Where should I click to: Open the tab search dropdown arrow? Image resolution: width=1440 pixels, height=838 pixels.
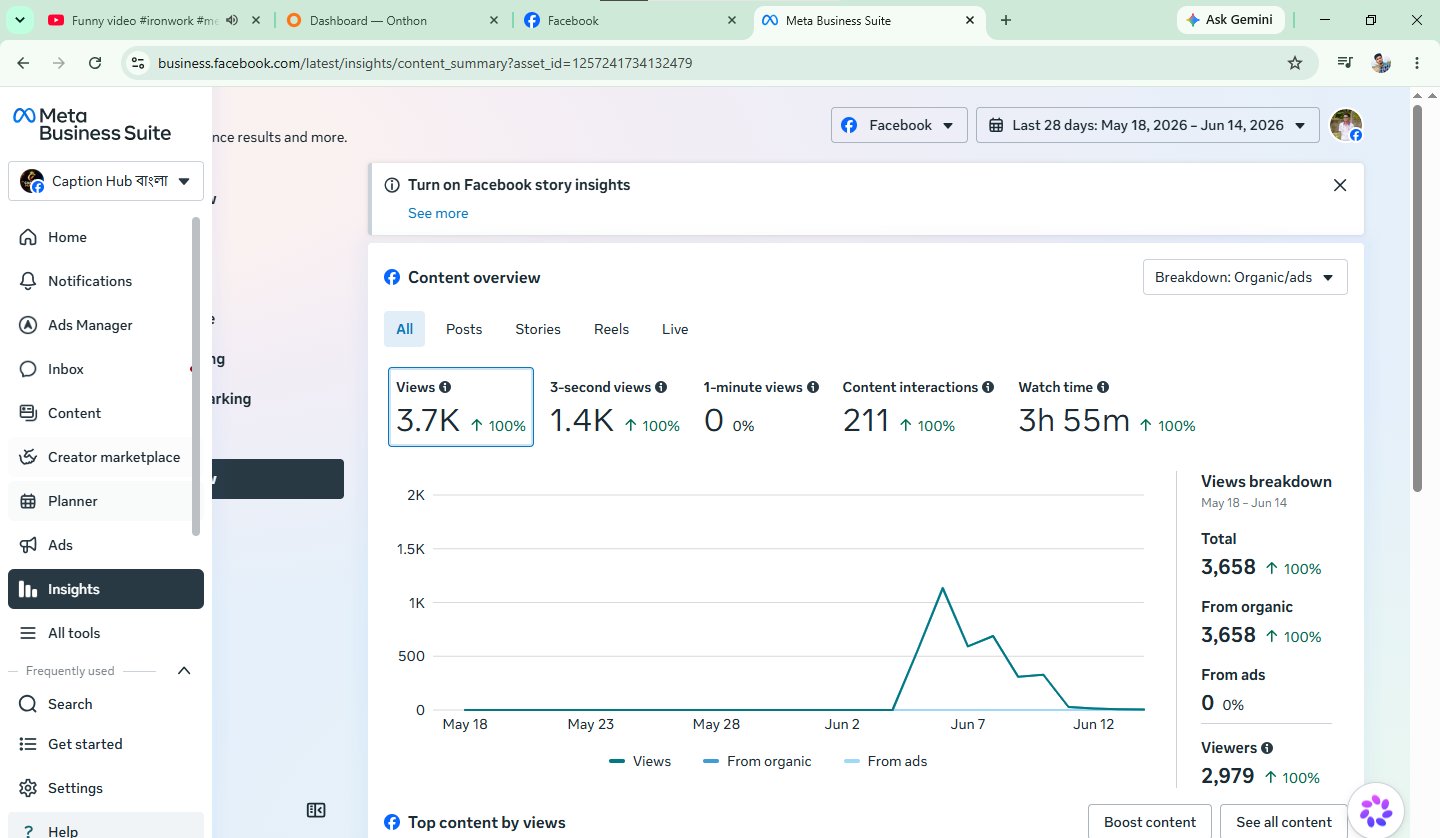pyautogui.click(x=20, y=20)
